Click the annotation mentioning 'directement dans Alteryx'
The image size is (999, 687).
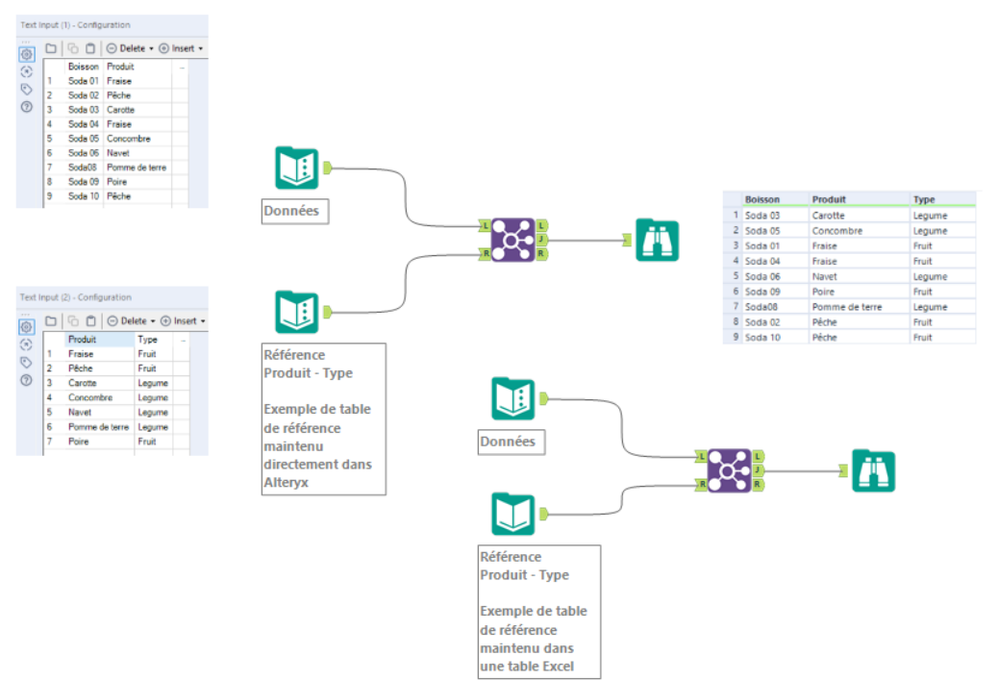click(x=324, y=419)
